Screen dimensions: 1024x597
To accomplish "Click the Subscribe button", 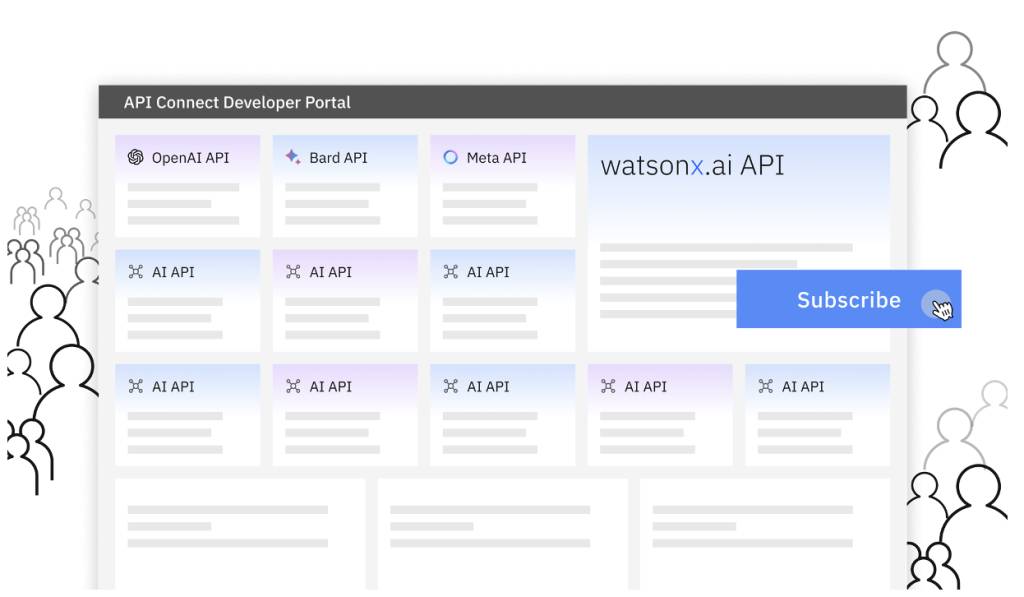I will 848,299.
